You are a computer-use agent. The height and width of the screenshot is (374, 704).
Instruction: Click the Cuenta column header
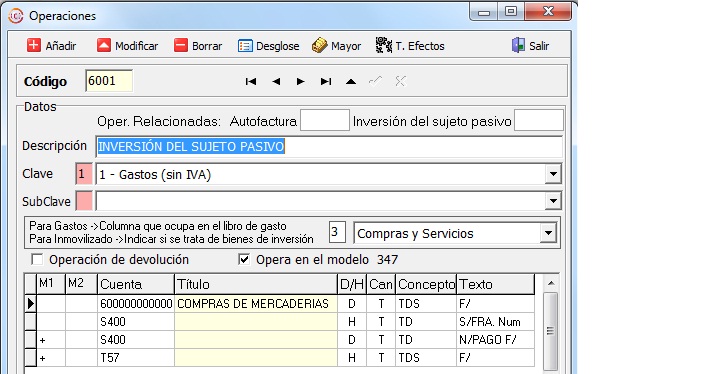pos(136,284)
